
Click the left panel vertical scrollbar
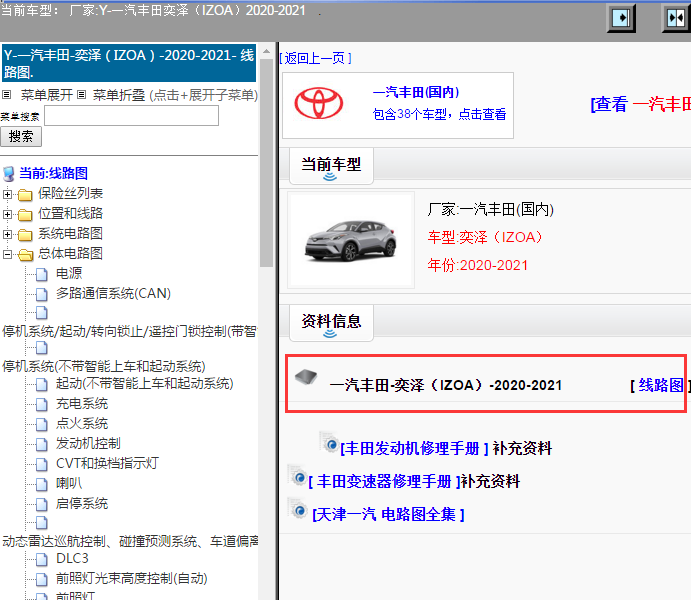[267, 163]
